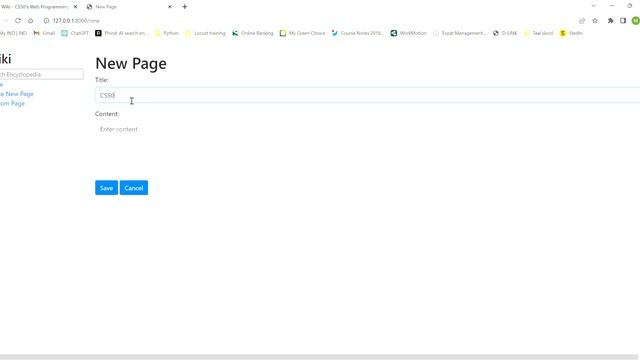Open the Taal skool bookmark folder

coord(538,33)
